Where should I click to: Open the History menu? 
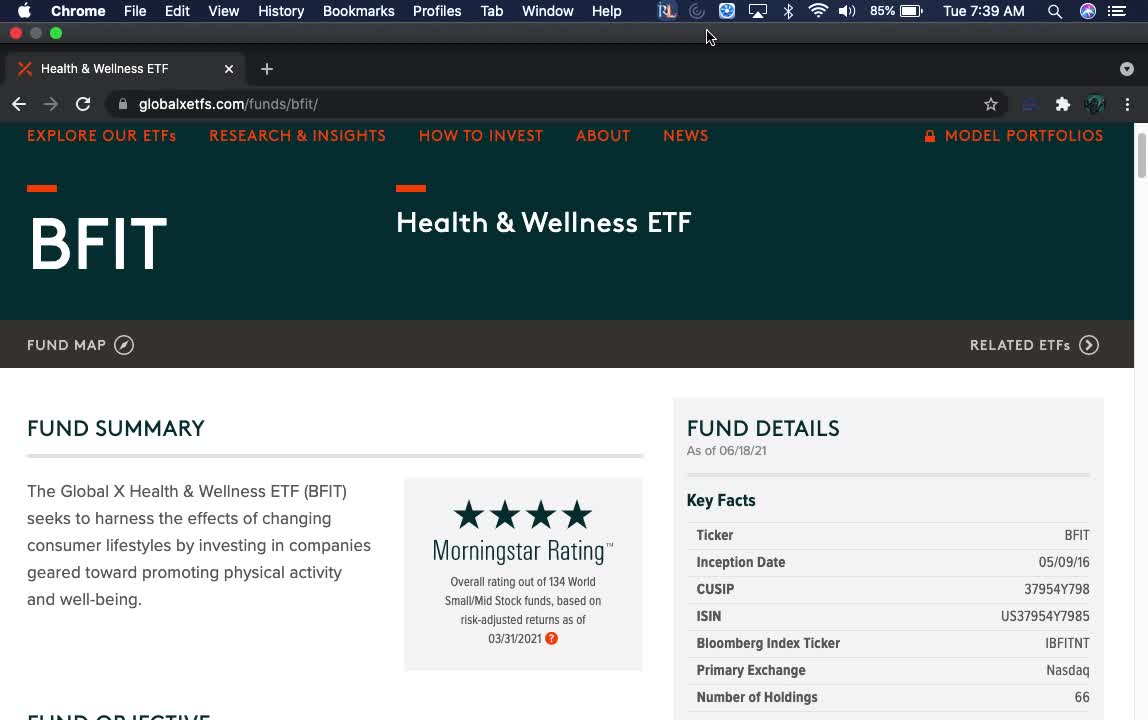[x=281, y=11]
